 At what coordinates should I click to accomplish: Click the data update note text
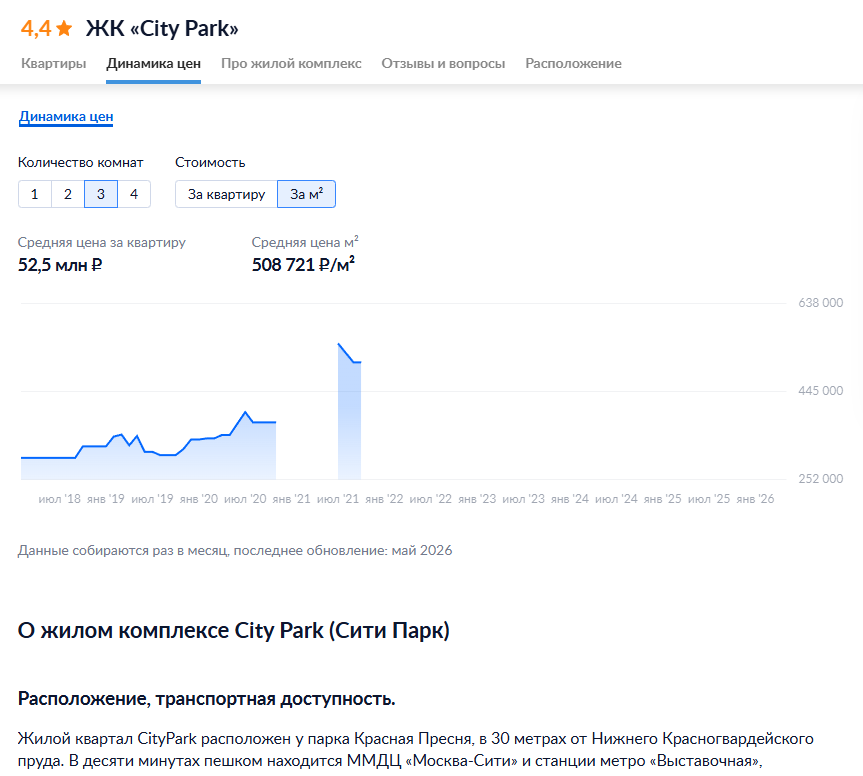pyautogui.click(x=235, y=550)
